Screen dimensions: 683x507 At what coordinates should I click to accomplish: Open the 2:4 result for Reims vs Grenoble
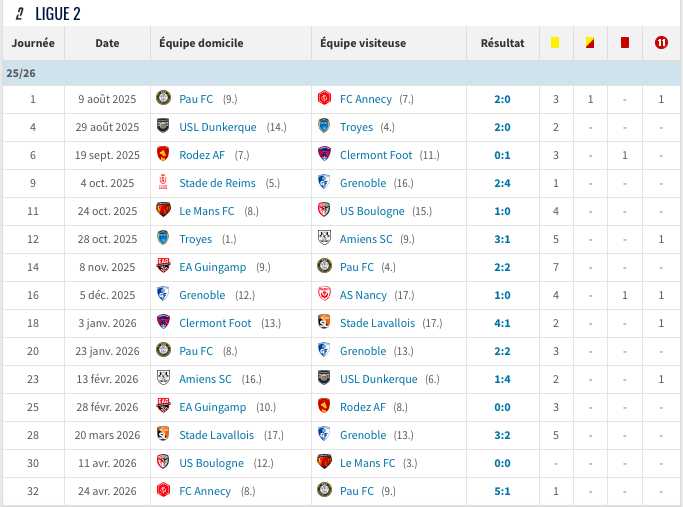coord(502,183)
